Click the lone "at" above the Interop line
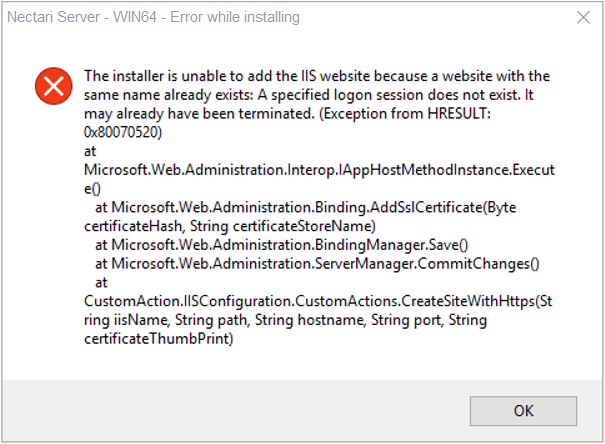Viewport: 605px width, 444px height. tap(90, 150)
